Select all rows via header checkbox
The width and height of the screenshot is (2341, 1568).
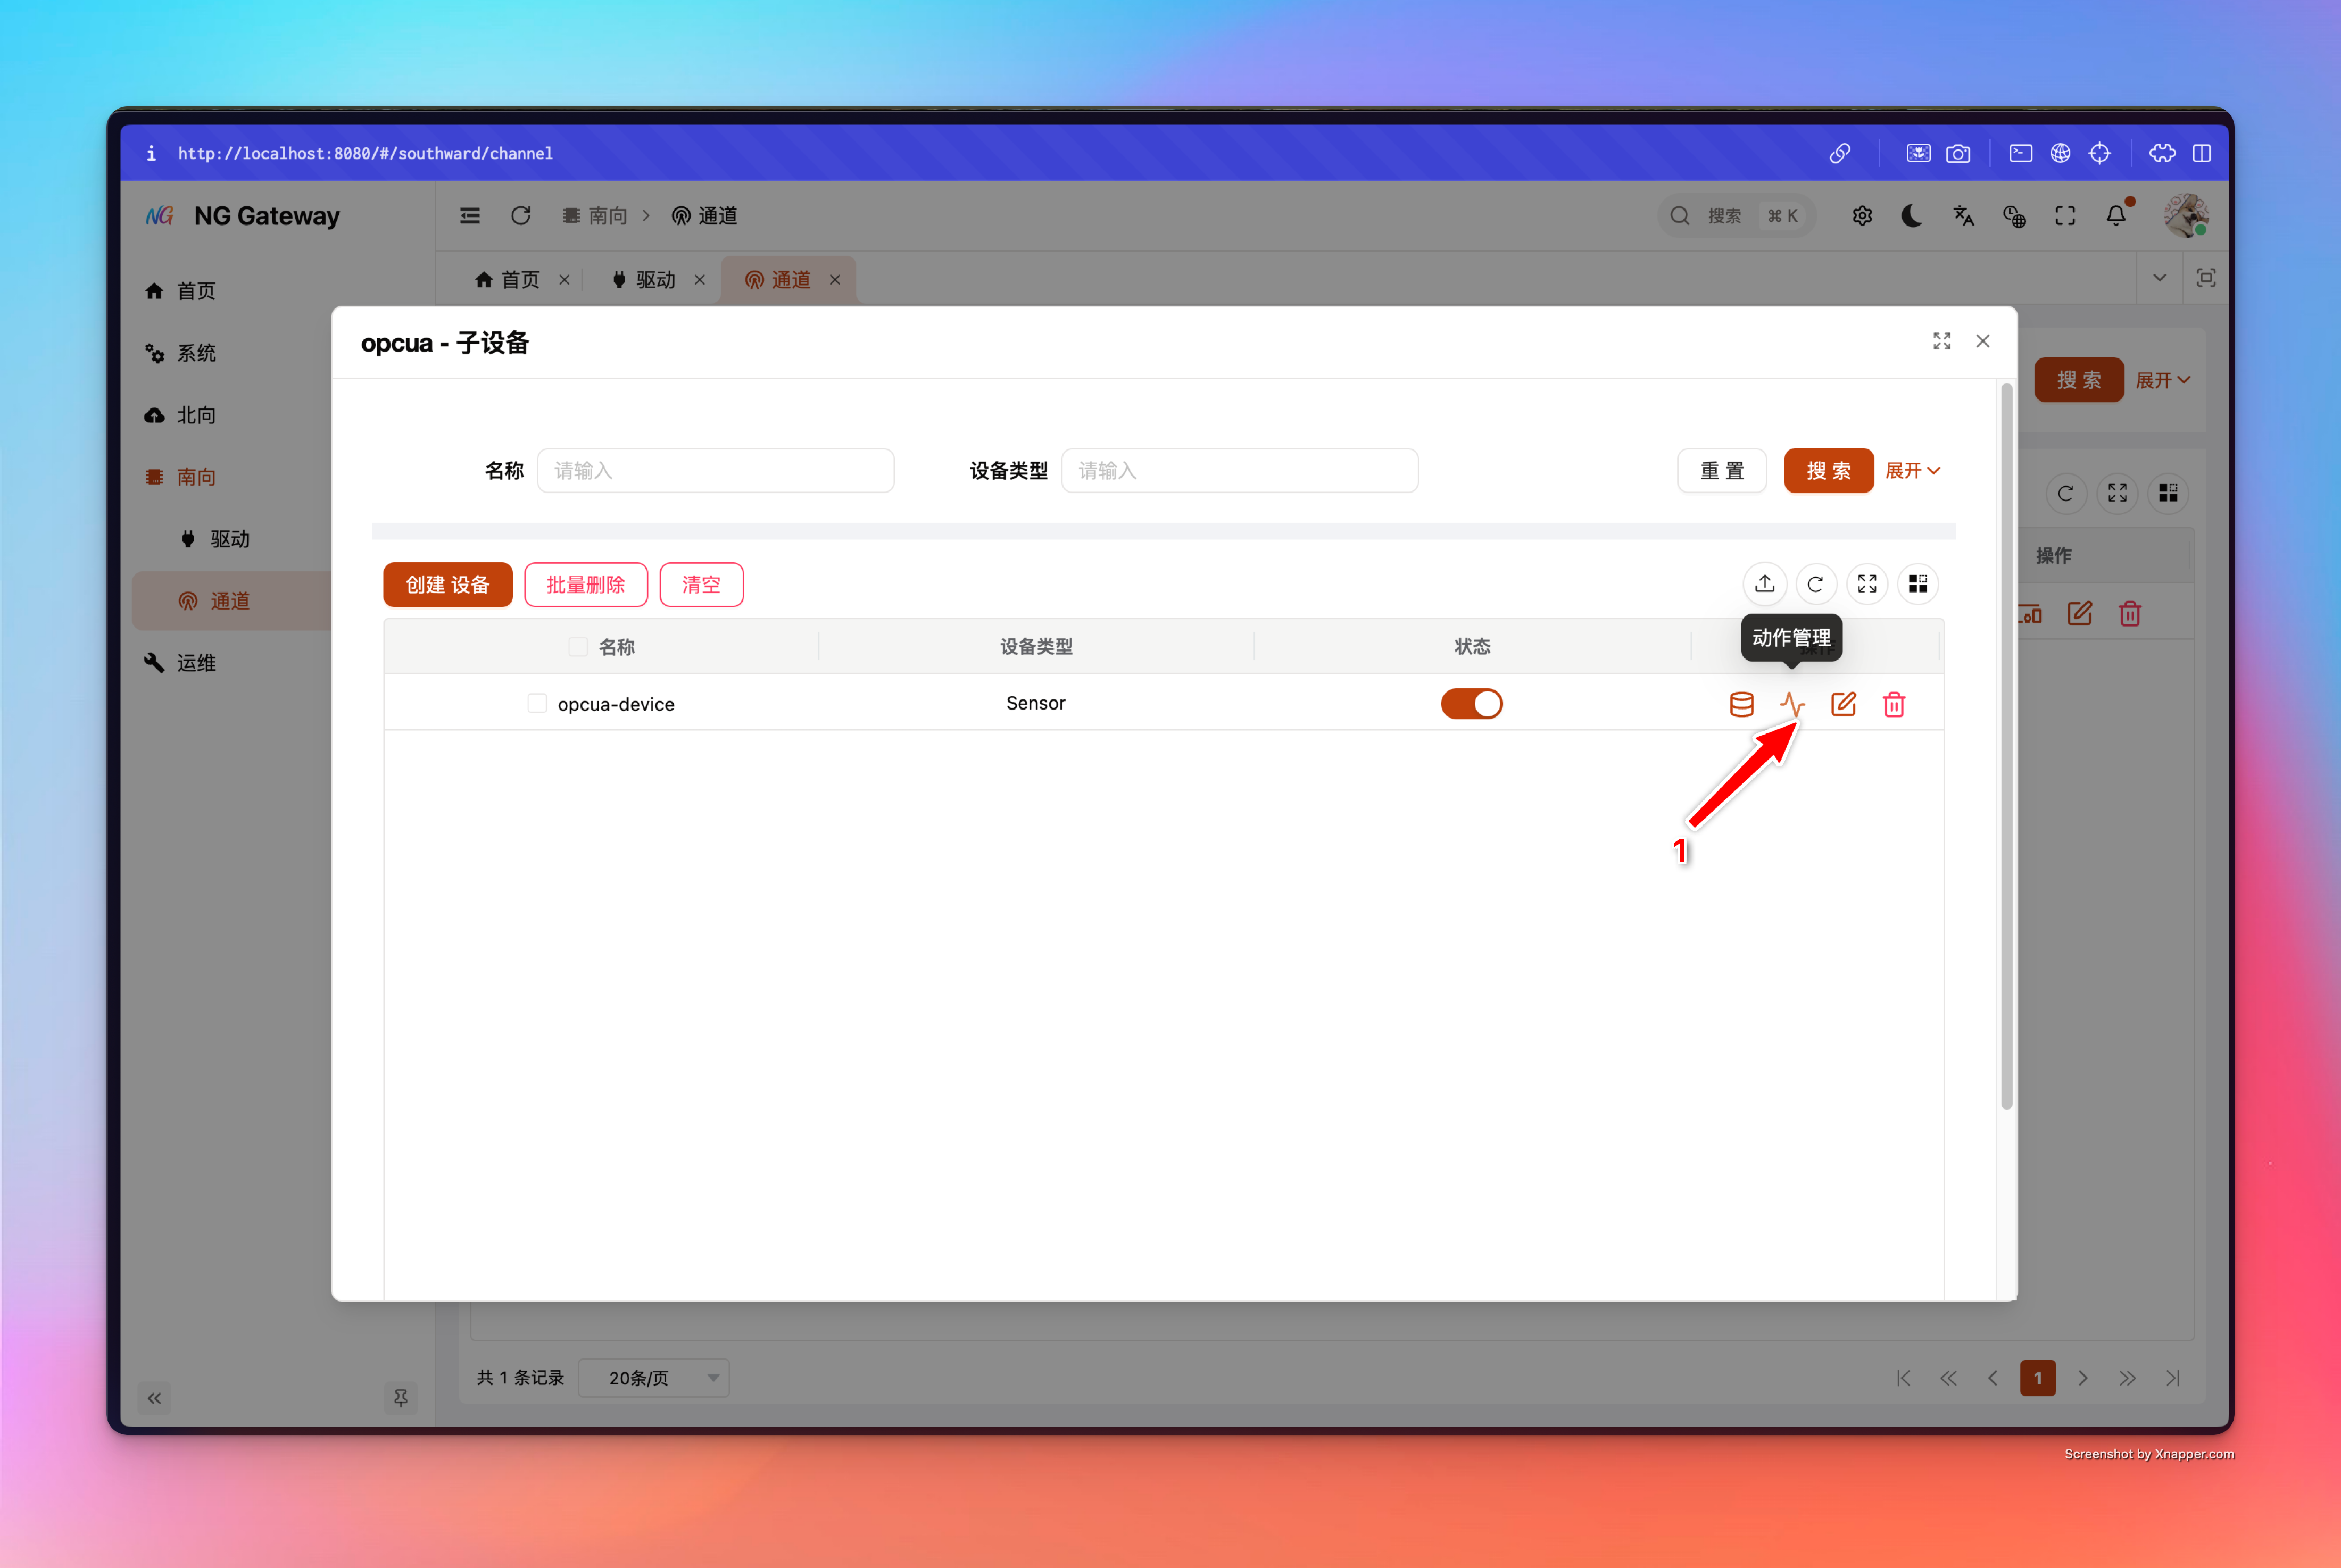(578, 647)
